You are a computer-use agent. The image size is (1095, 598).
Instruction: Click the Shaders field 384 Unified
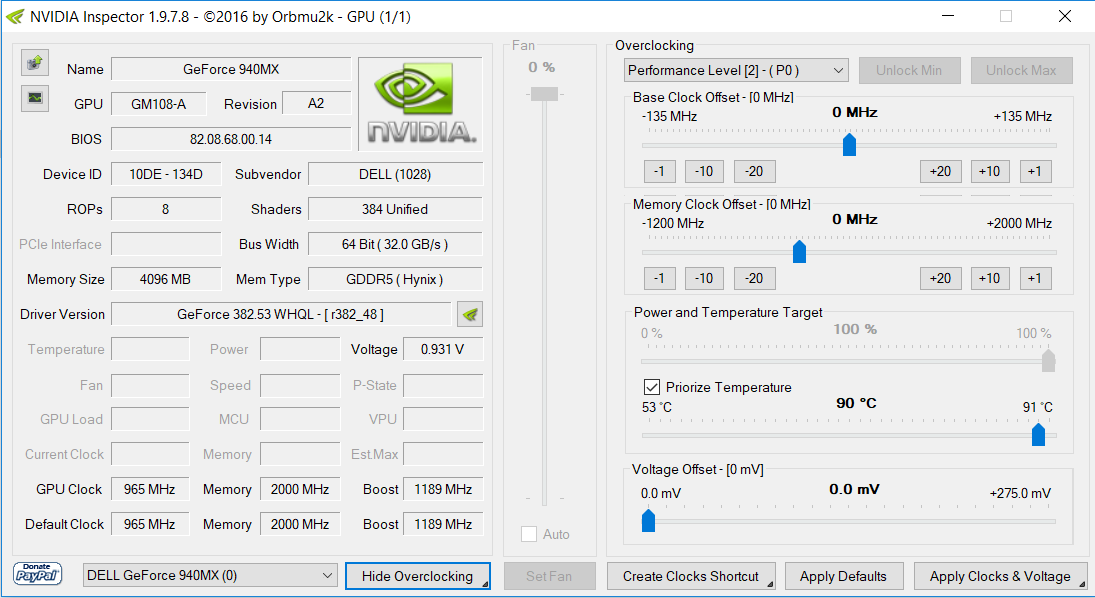[395, 209]
